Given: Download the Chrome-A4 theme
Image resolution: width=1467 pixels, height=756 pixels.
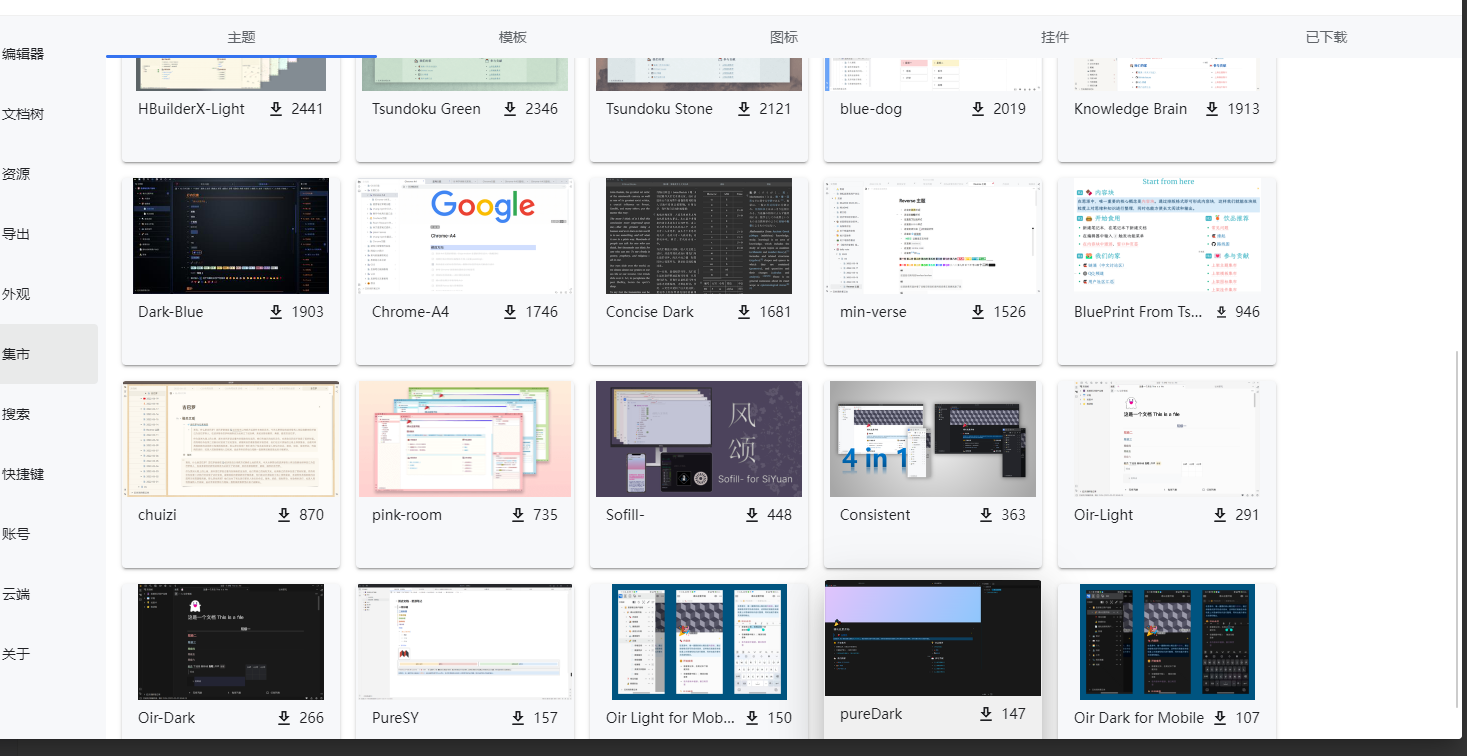Looking at the screenshot, I should click(x=512, y=312).
